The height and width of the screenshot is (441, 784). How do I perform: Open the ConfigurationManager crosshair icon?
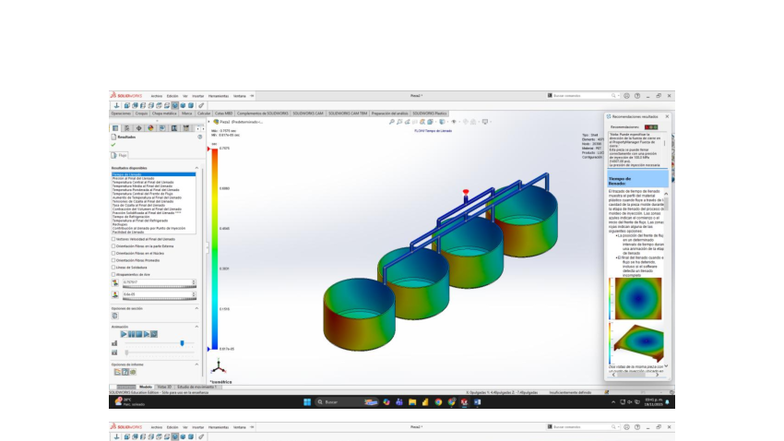click(139, 128)
